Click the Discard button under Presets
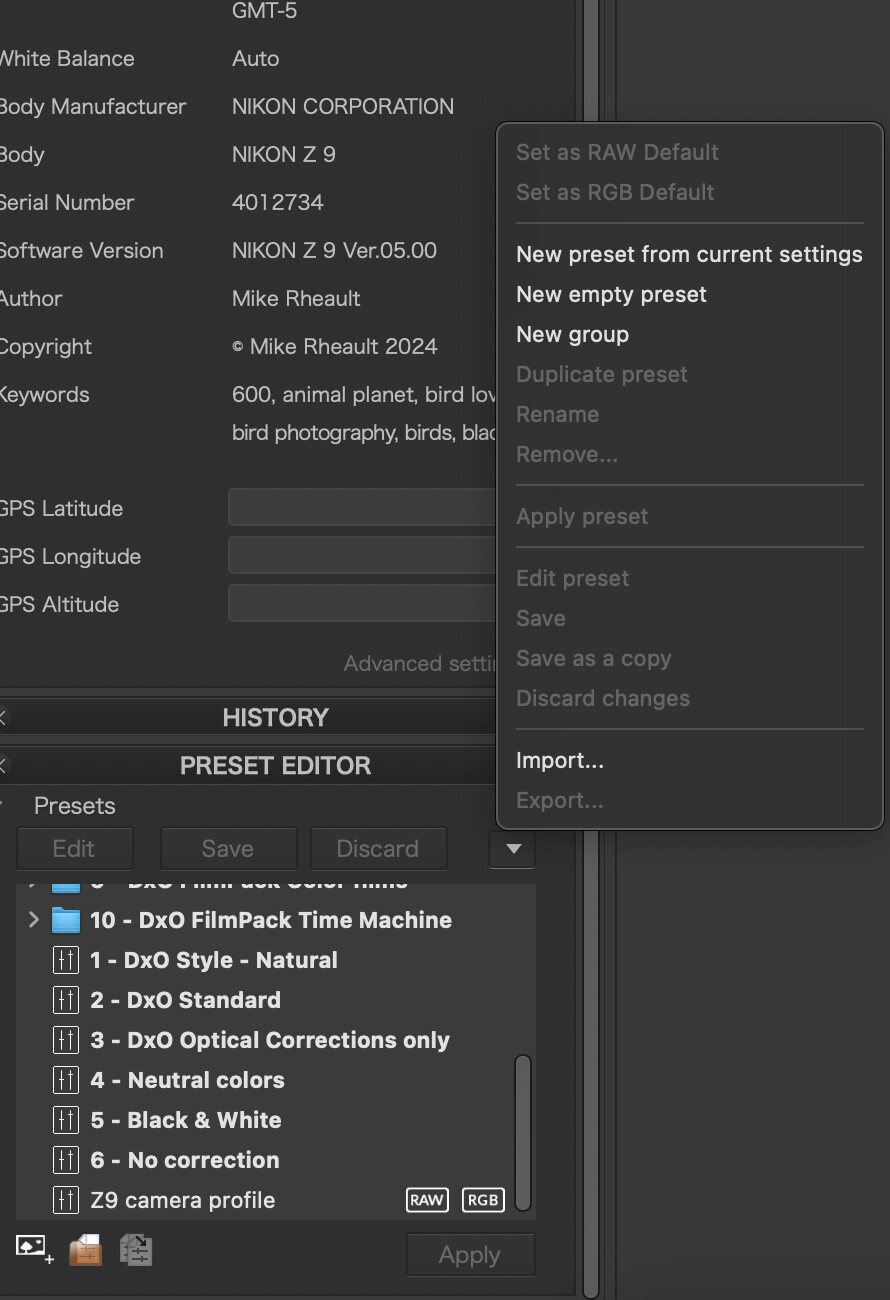Viewport: 890px width, 1300px height. (378, 849)
